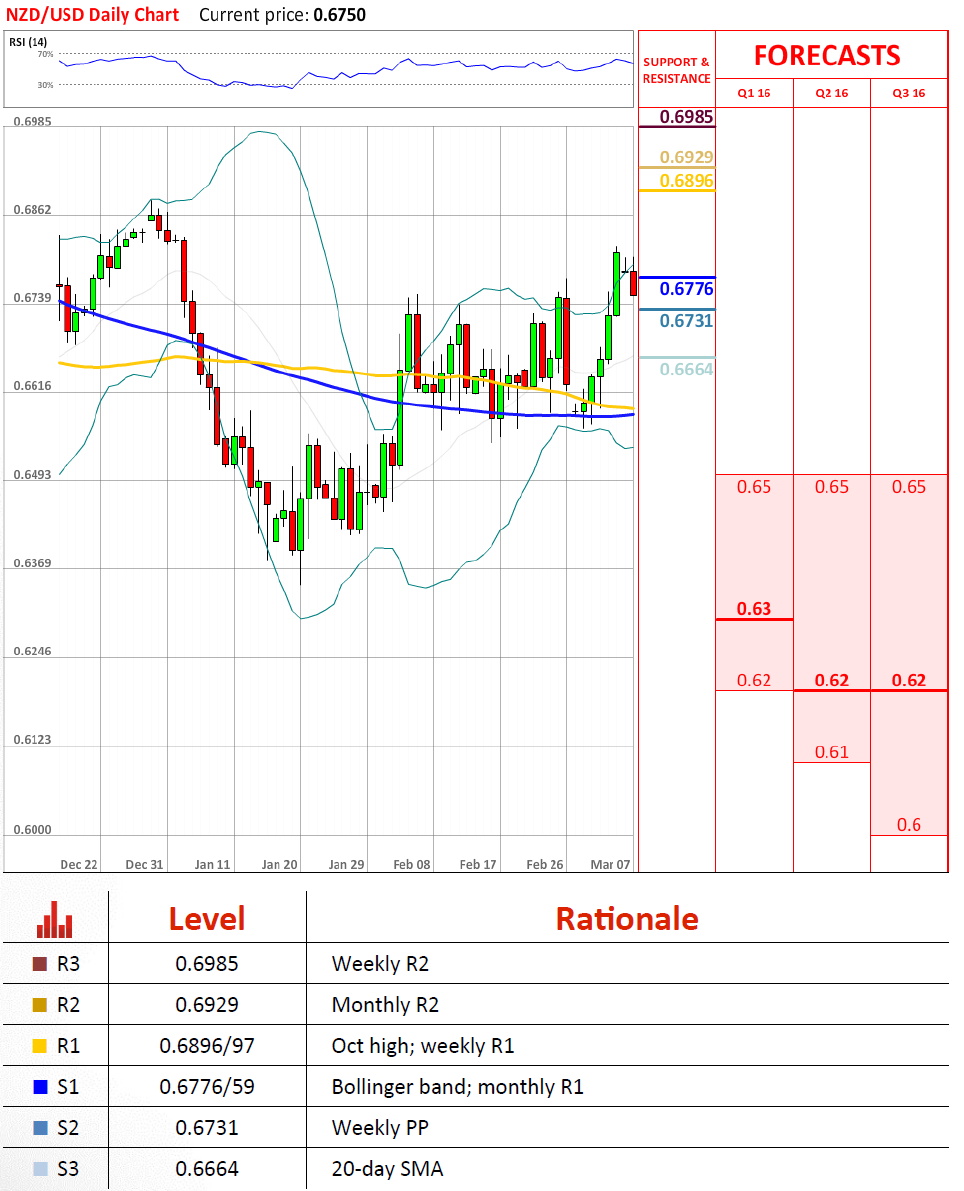
Task: Click the Weekly PP rationale text
Action: point(380,1128)
